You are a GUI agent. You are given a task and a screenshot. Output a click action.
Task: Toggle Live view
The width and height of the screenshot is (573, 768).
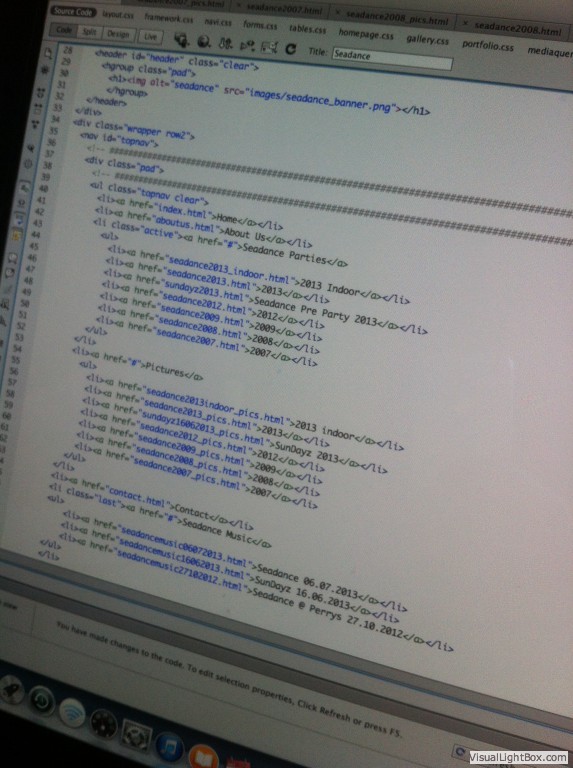pyautogui.click(x=150, y=36)
